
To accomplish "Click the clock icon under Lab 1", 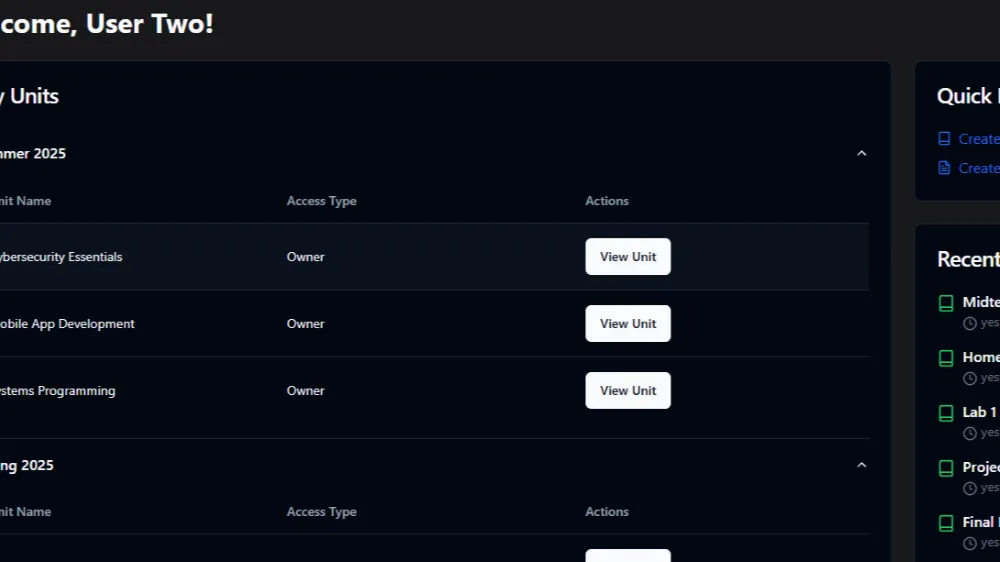I will pyautogui.click(x=969, y=433).
